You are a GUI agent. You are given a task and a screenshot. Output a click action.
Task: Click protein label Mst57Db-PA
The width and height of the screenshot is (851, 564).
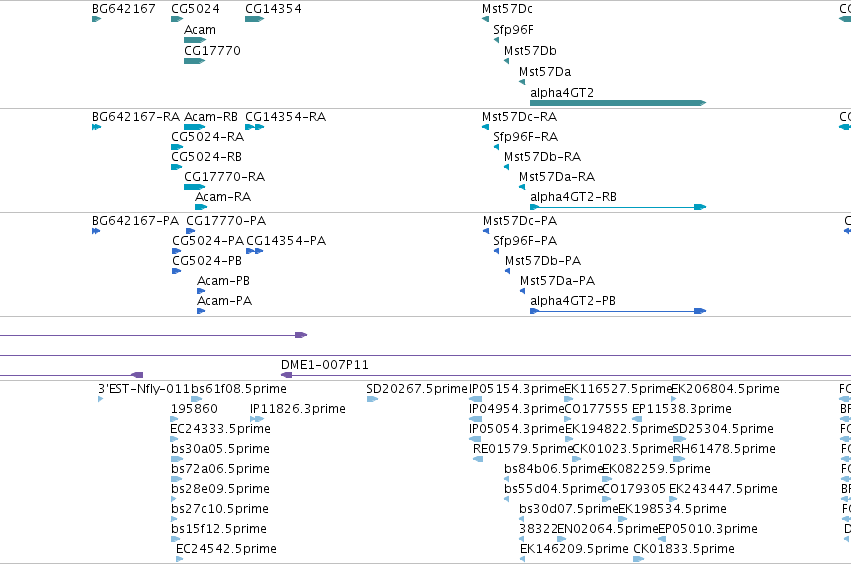pos(543,261)
